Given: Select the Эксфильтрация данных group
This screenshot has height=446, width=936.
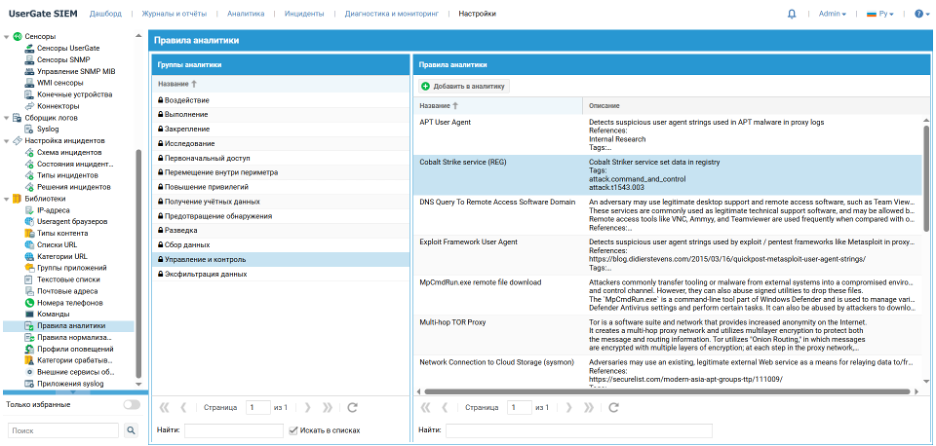Looking at the screenshot, I should 205,273.
